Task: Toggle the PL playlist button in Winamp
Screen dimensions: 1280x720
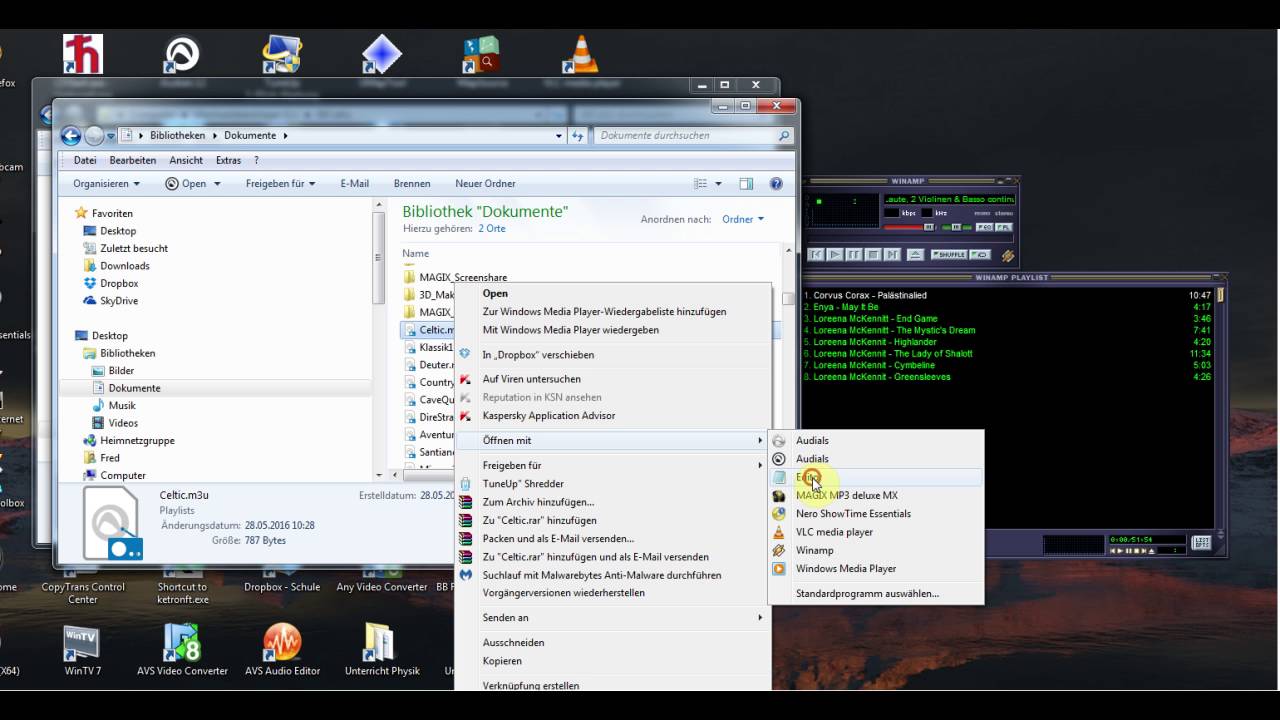Action: tap(1004, 227)
